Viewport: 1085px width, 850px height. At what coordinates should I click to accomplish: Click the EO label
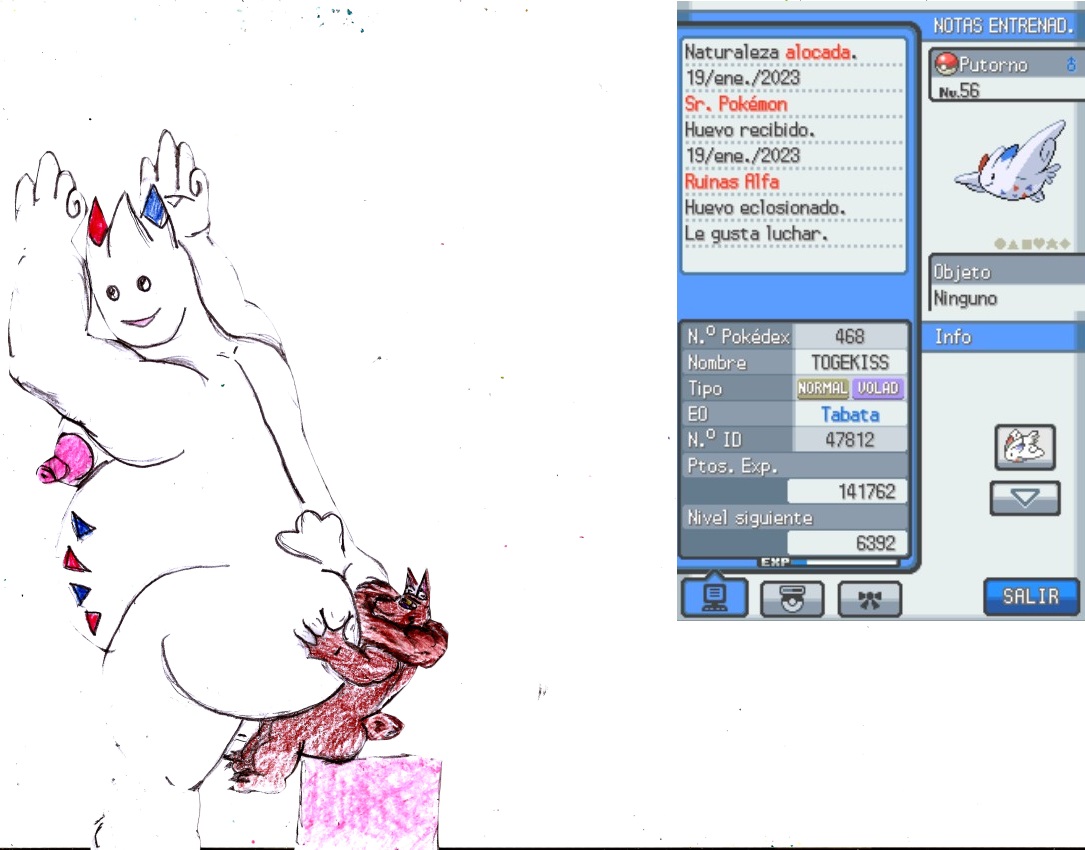pos(698,415)
